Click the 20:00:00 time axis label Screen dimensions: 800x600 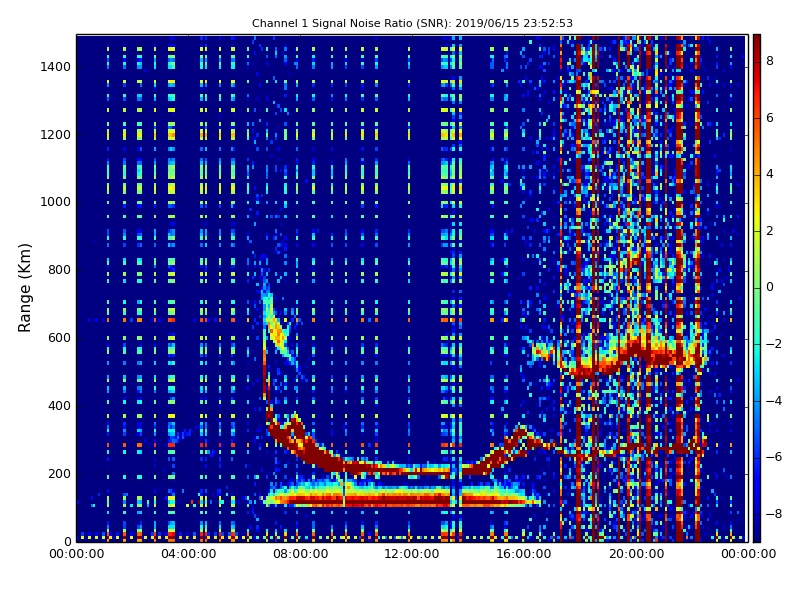636,554
